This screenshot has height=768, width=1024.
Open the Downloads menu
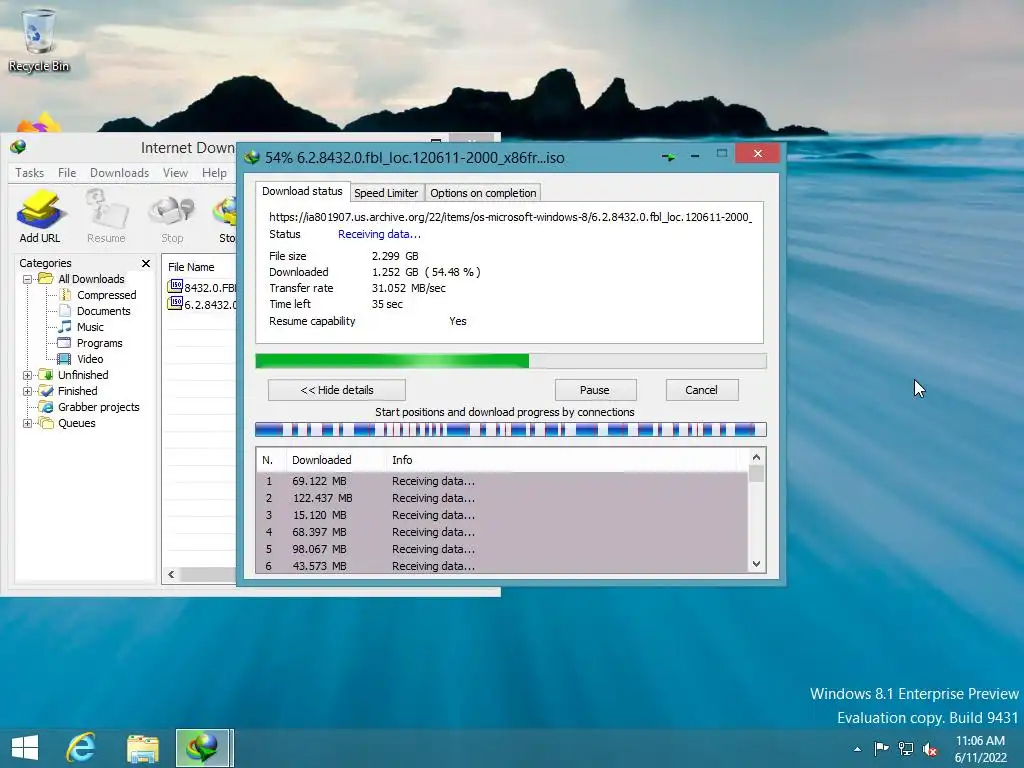(x=120, y=172)
